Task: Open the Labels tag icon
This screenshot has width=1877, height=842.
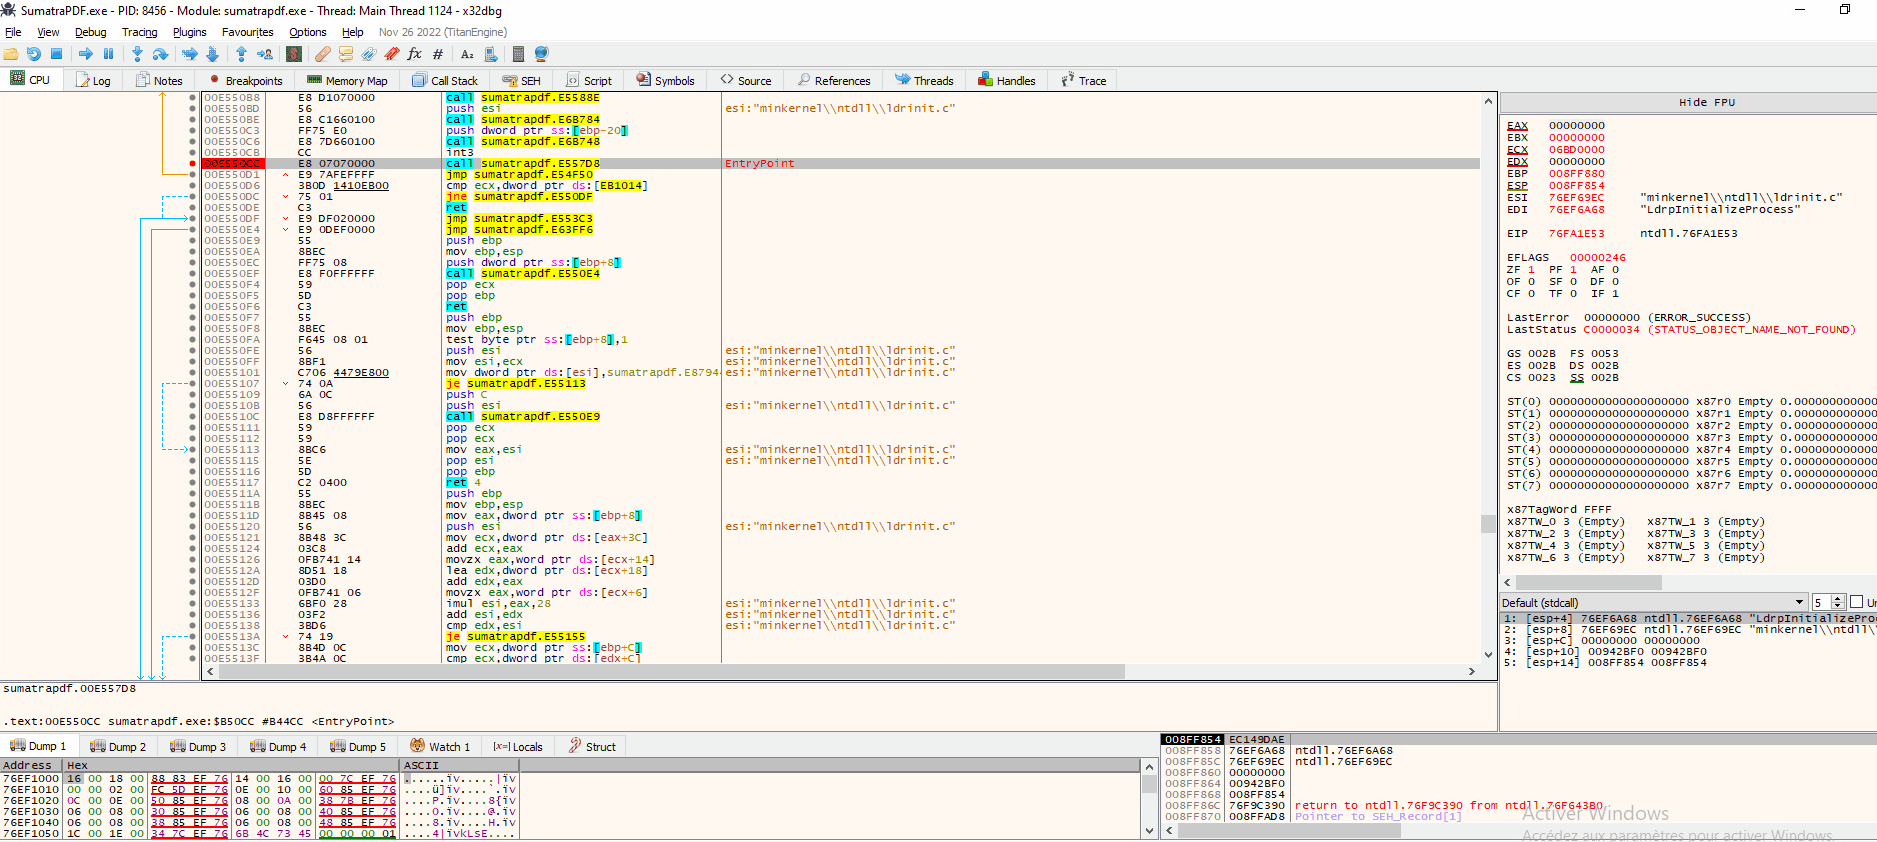Action: (x=369, y=54)
